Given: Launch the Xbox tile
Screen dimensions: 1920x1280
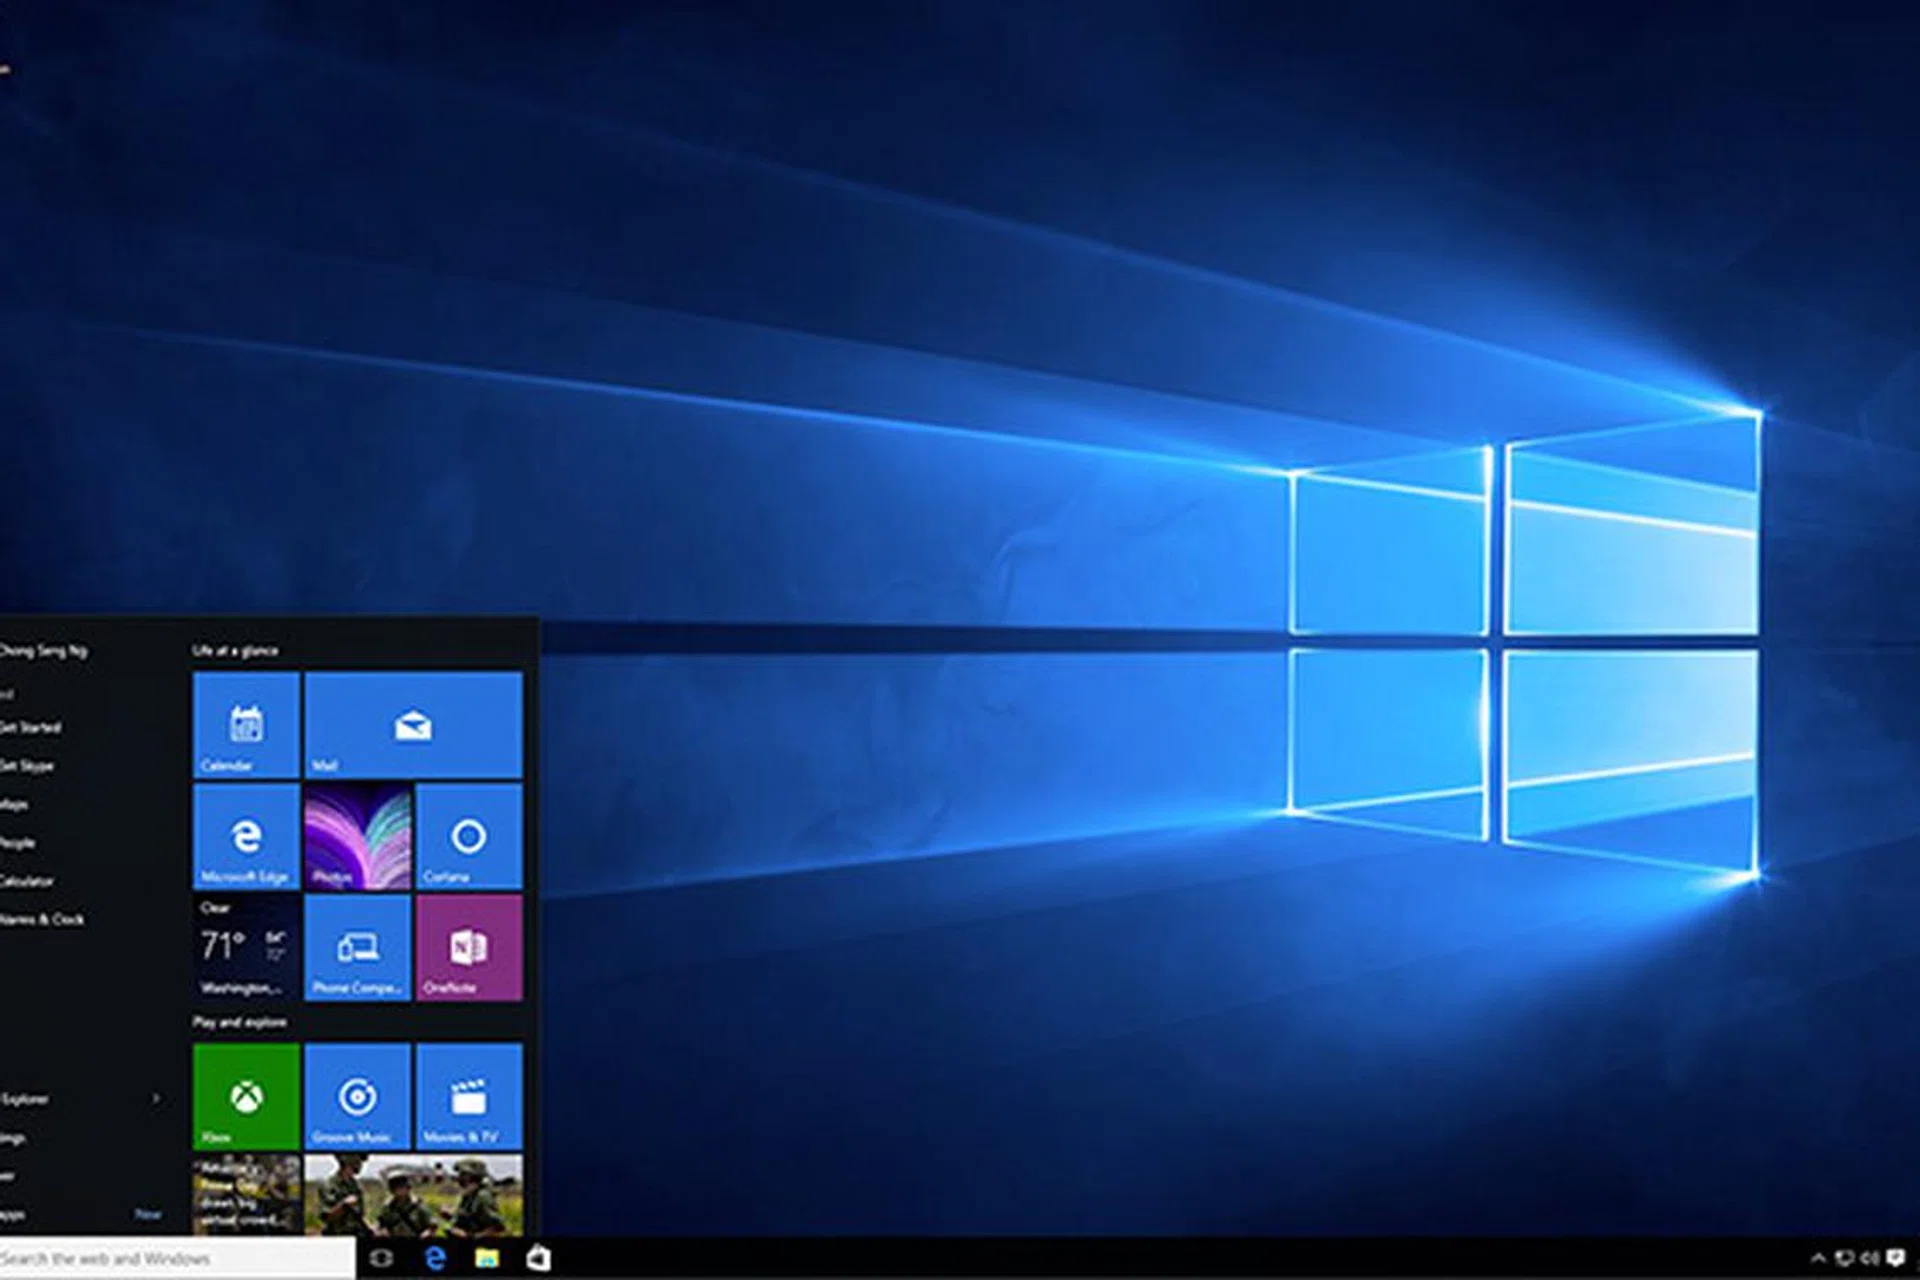Looking at the screenshot, I should click(246, 1097).
